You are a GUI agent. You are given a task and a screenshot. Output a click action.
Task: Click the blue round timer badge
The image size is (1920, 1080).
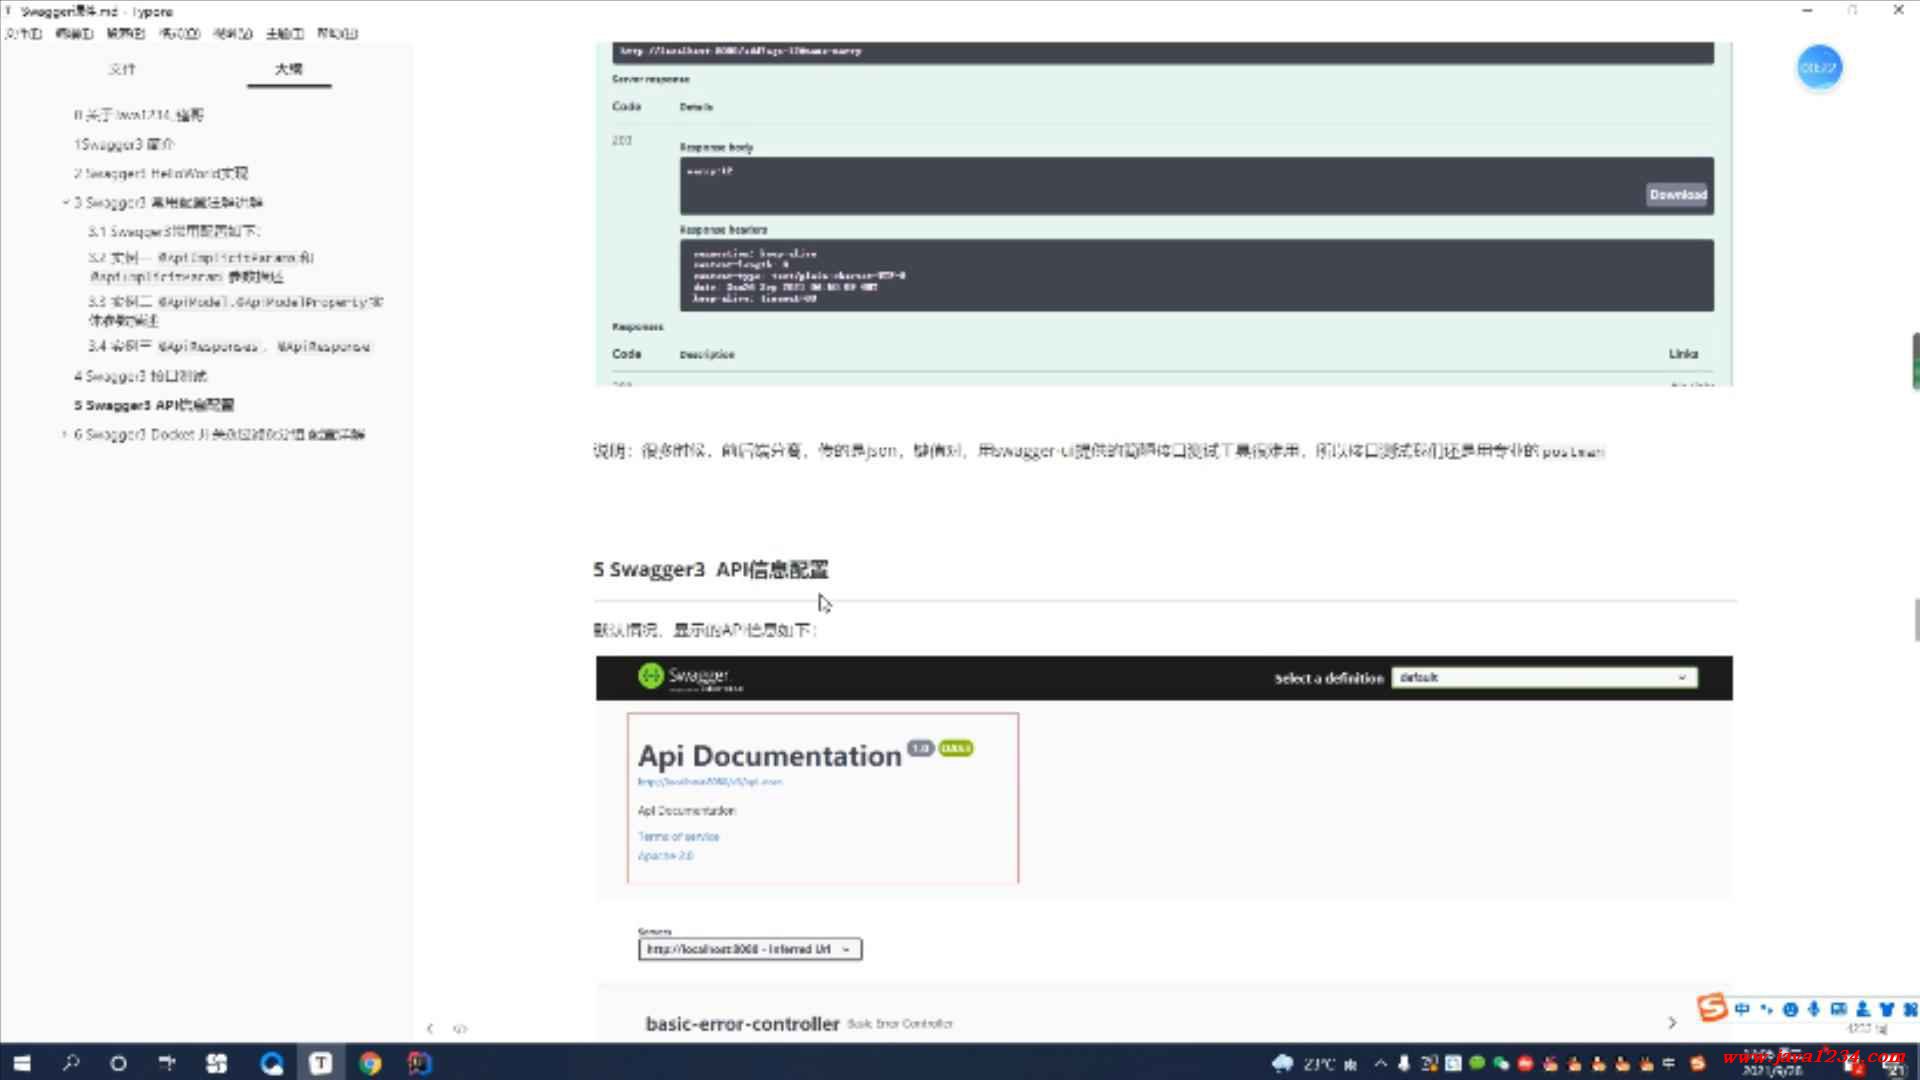click(x=1818, y=67)
